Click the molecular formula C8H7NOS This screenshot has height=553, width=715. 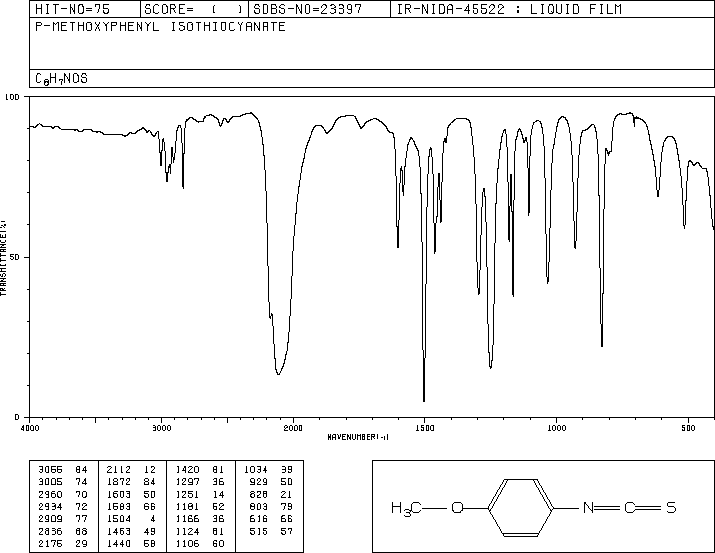[x=61, y=79]
